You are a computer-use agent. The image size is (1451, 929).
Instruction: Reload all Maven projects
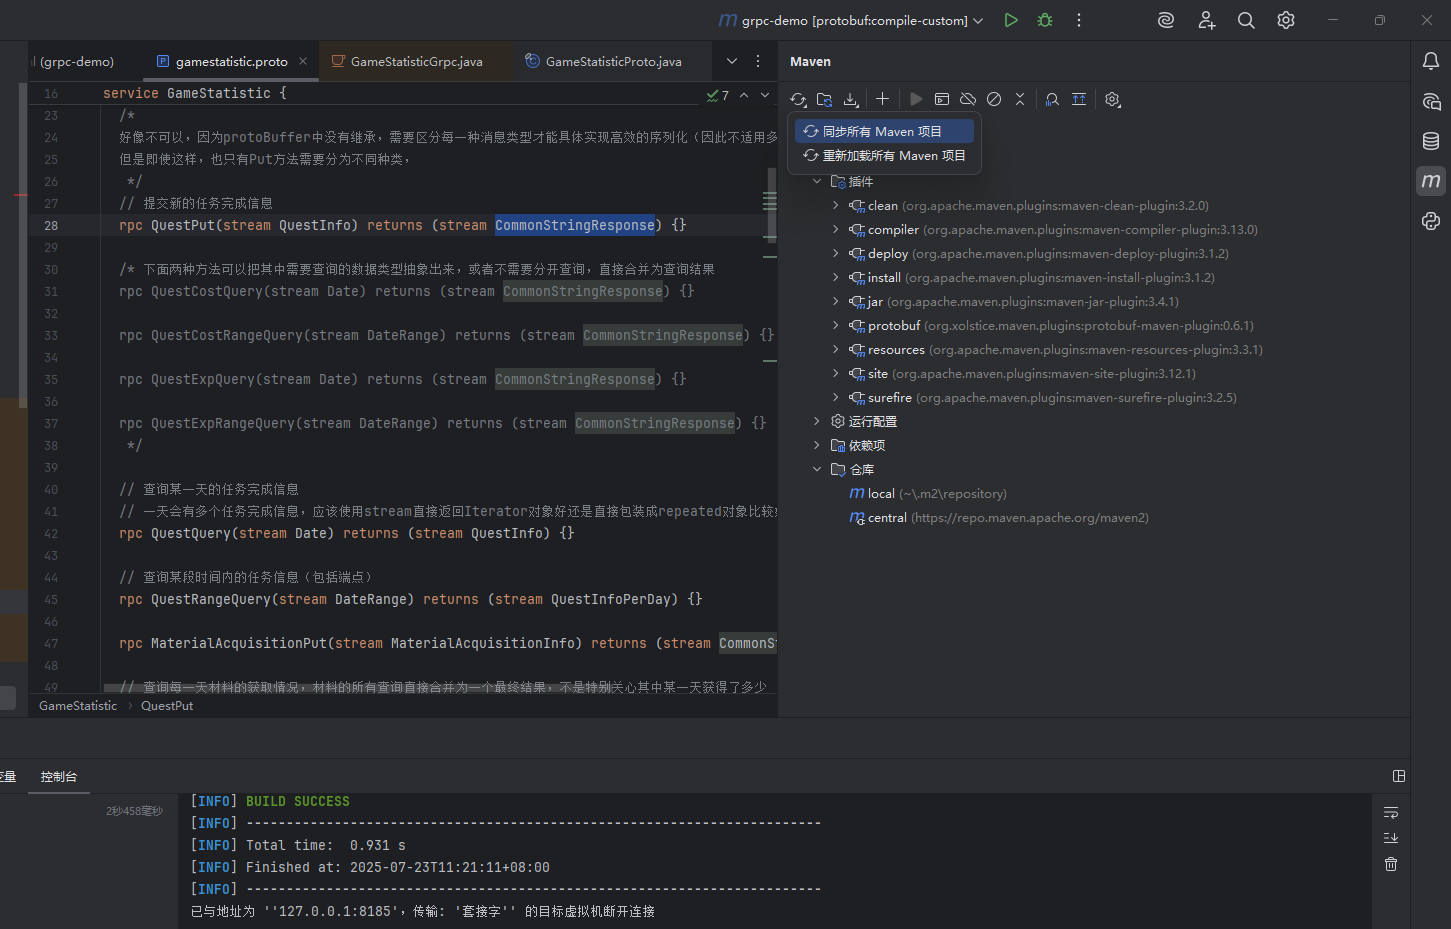coord(798,99)
